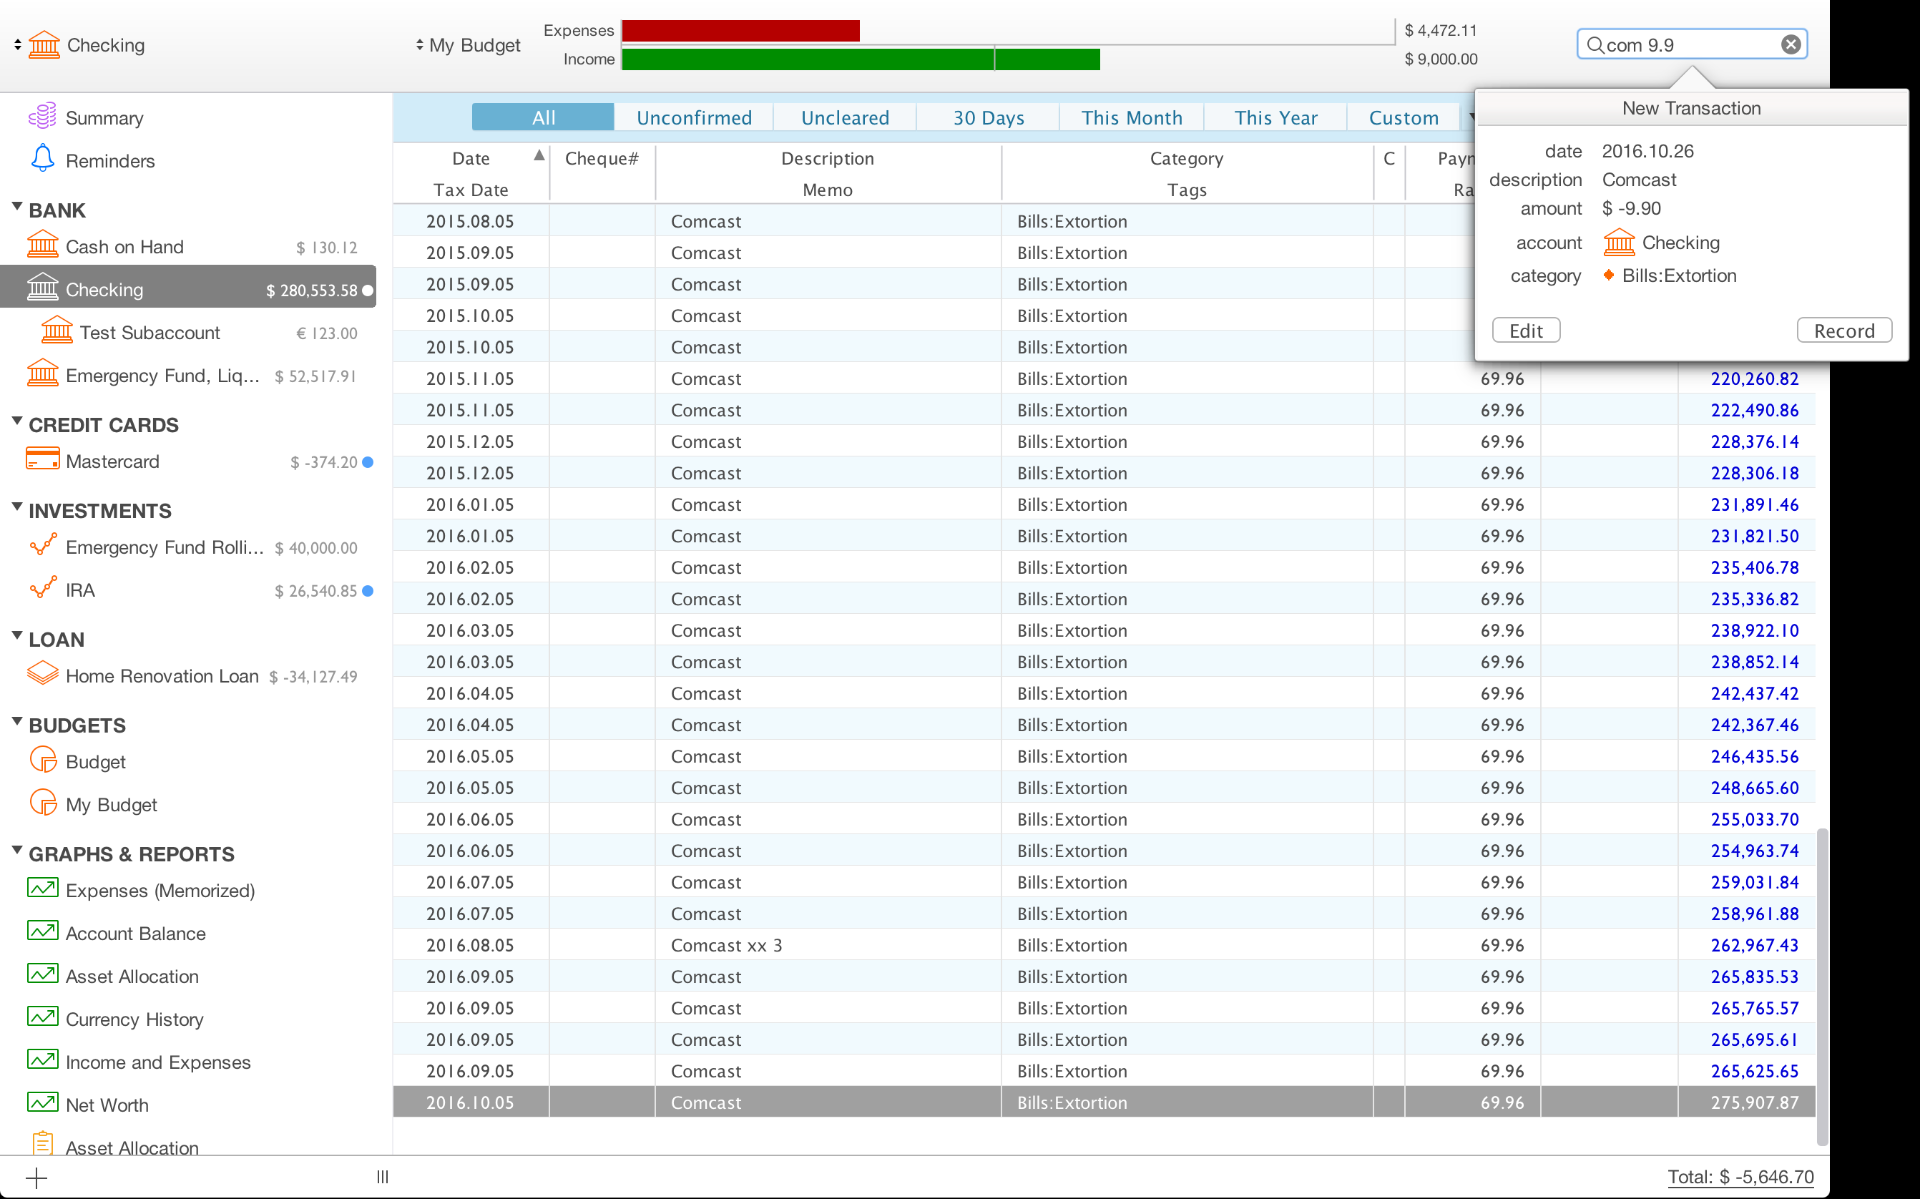
Task: Open the Budget pie icon
Action: pos(43,760)
